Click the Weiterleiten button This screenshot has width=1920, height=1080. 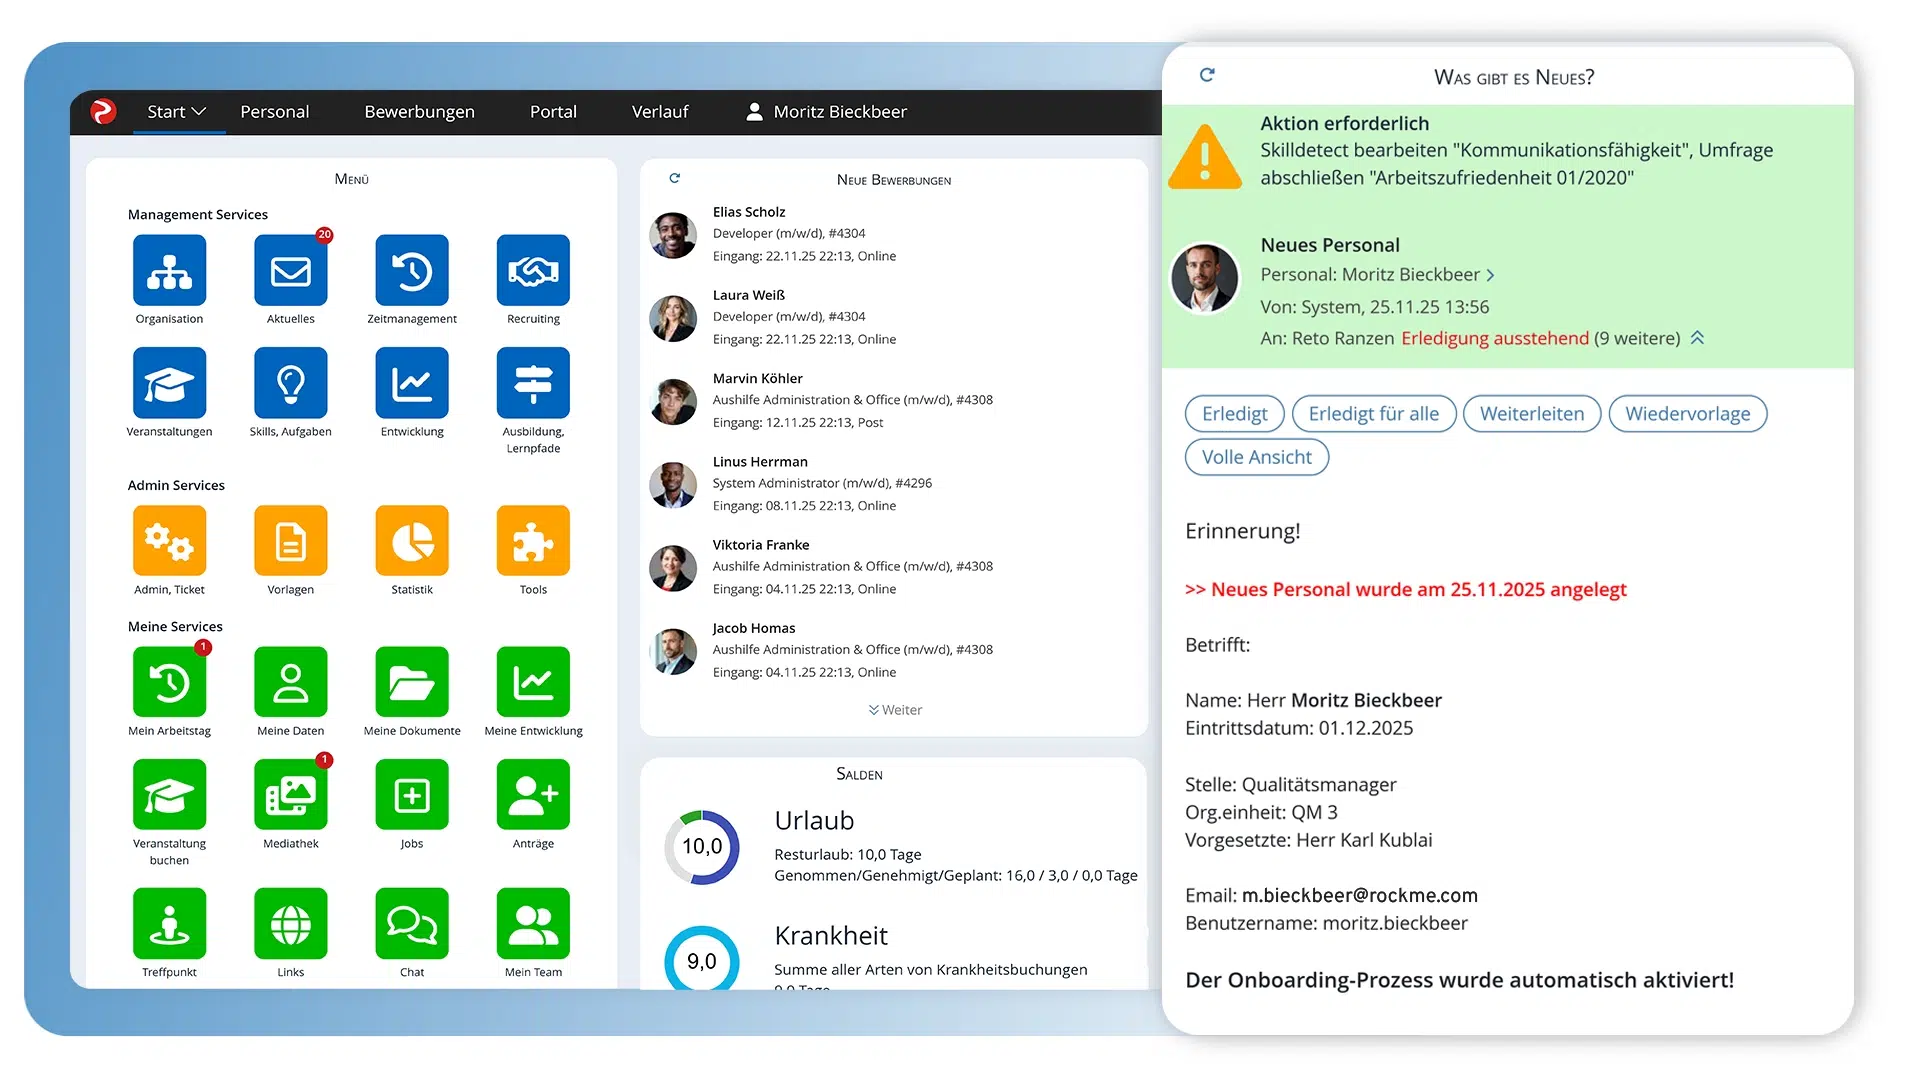pyautogui.click(x=1531, y=414)
